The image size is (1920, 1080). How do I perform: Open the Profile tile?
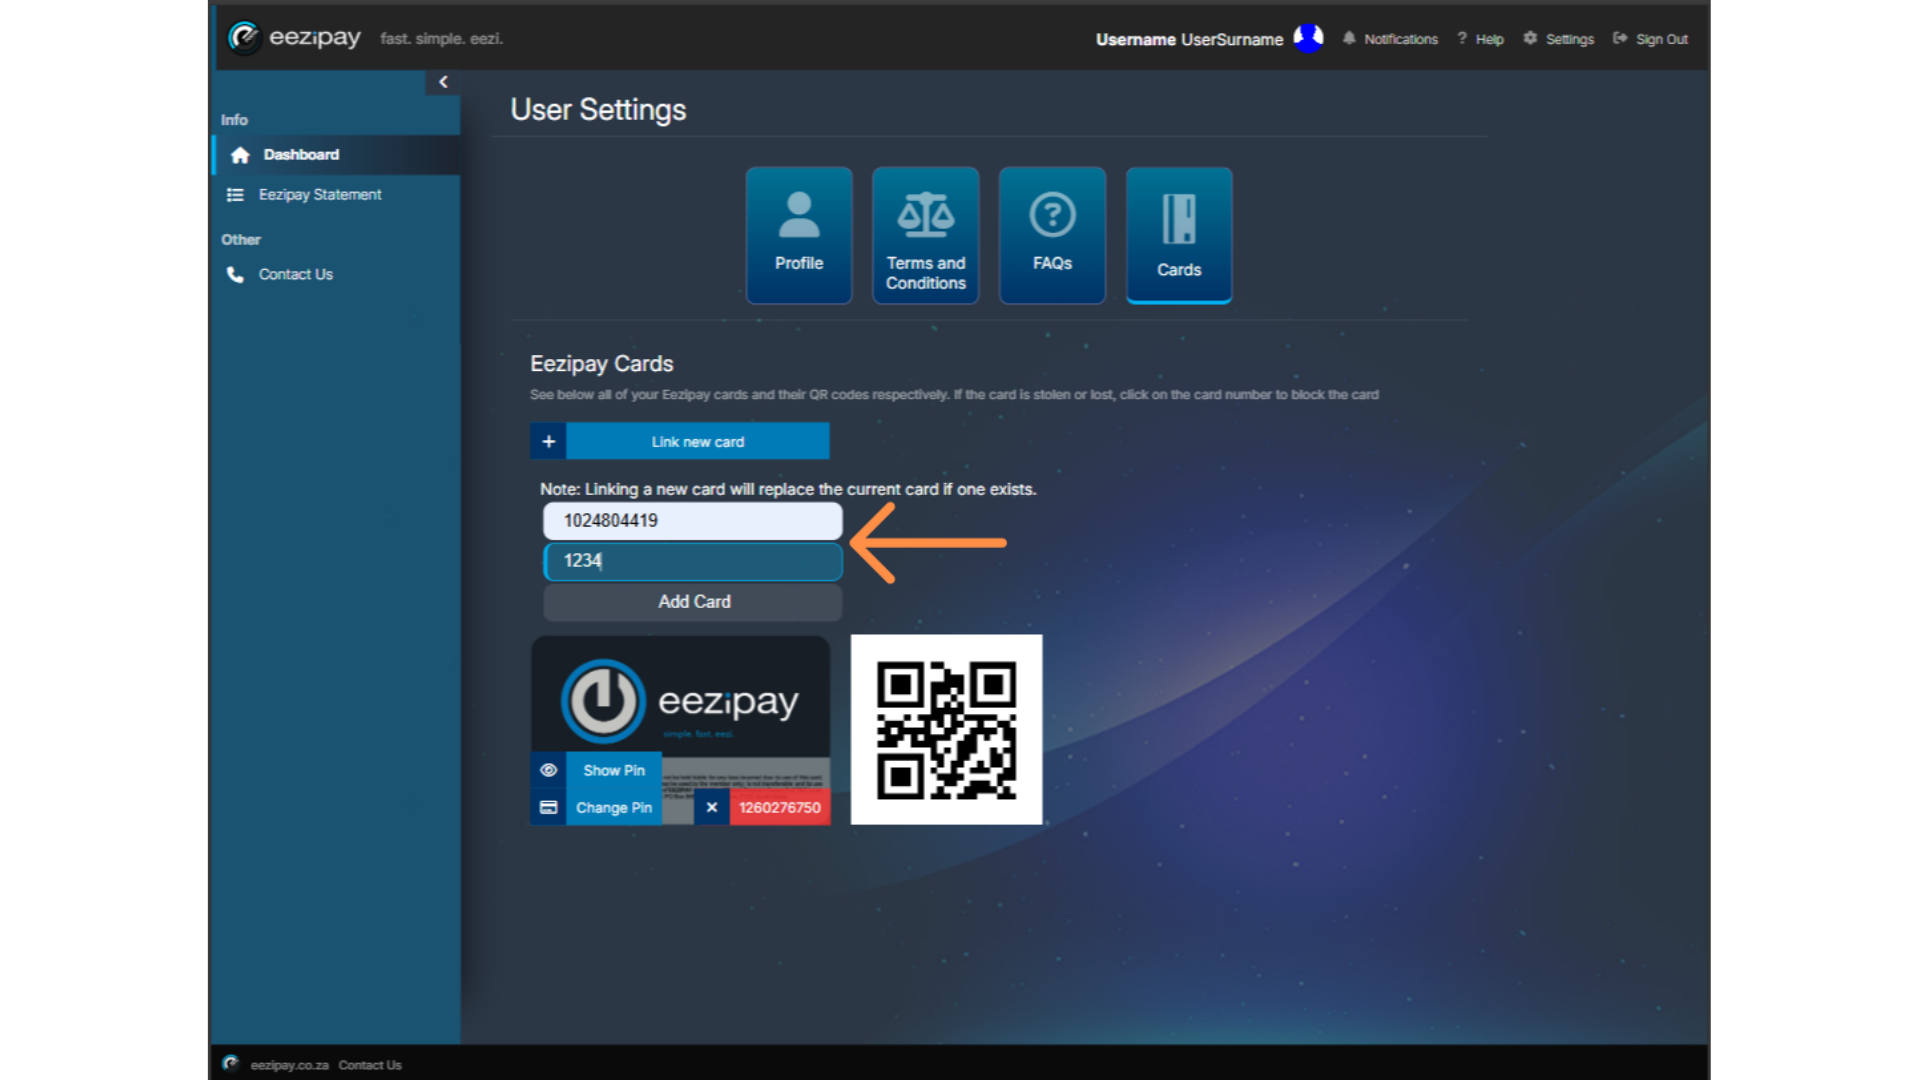click(x=799, y=235)
